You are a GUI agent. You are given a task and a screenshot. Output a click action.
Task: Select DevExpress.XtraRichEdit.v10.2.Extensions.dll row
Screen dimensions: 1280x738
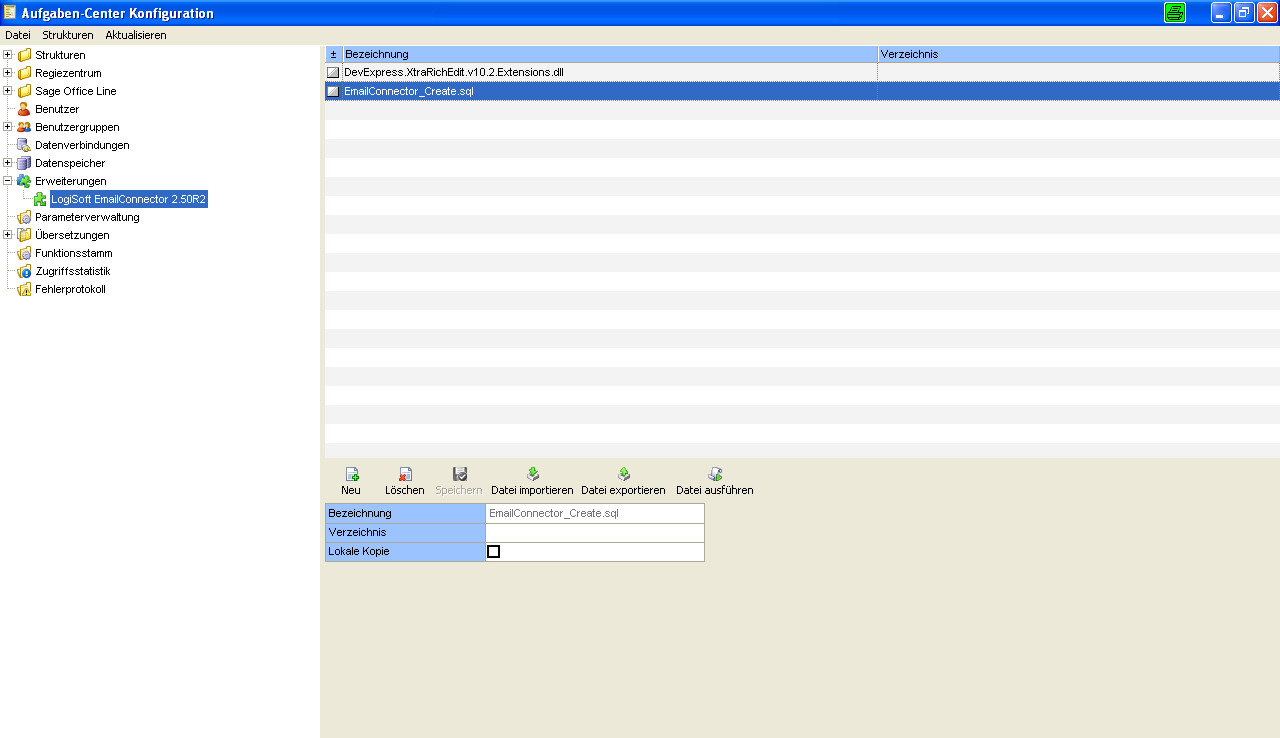click(802, 73)
